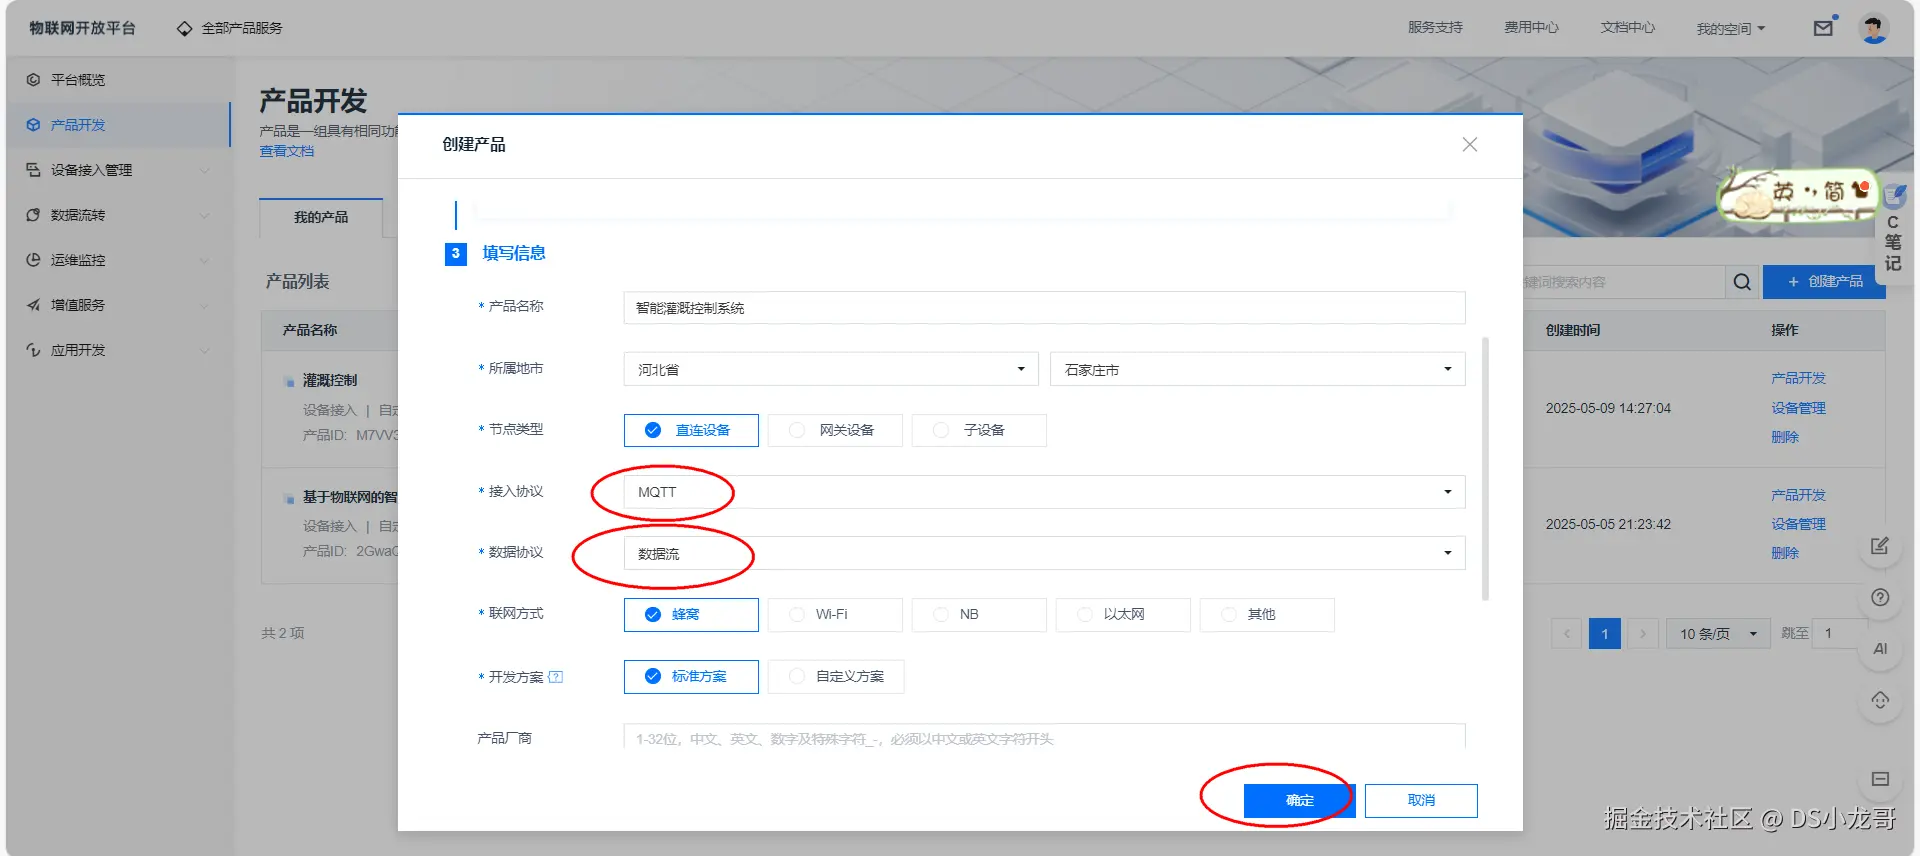
Task: Open the 河北省 province dropdown
Action: pos(831,369)
